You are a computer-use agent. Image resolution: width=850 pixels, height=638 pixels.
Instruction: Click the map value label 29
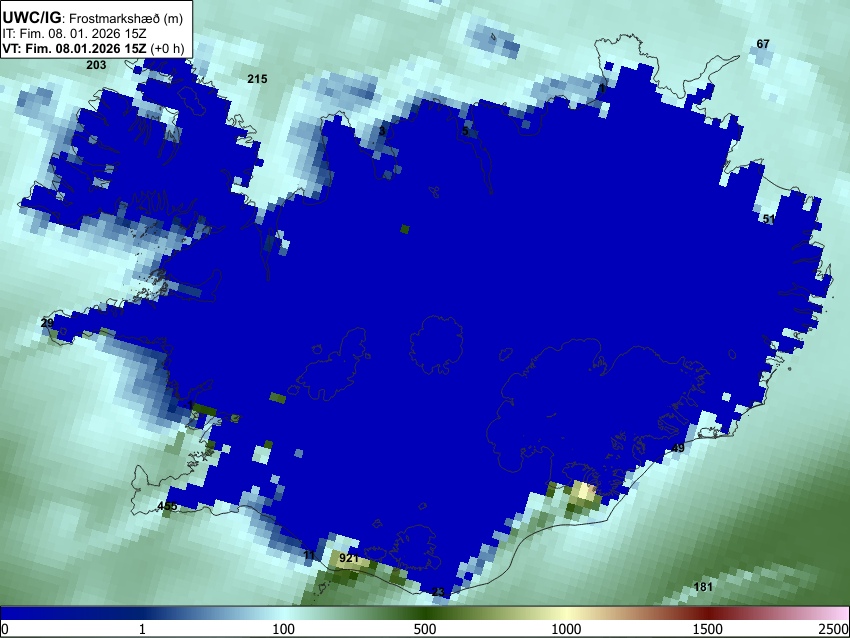pyautogui.click(x=47, y=323)
